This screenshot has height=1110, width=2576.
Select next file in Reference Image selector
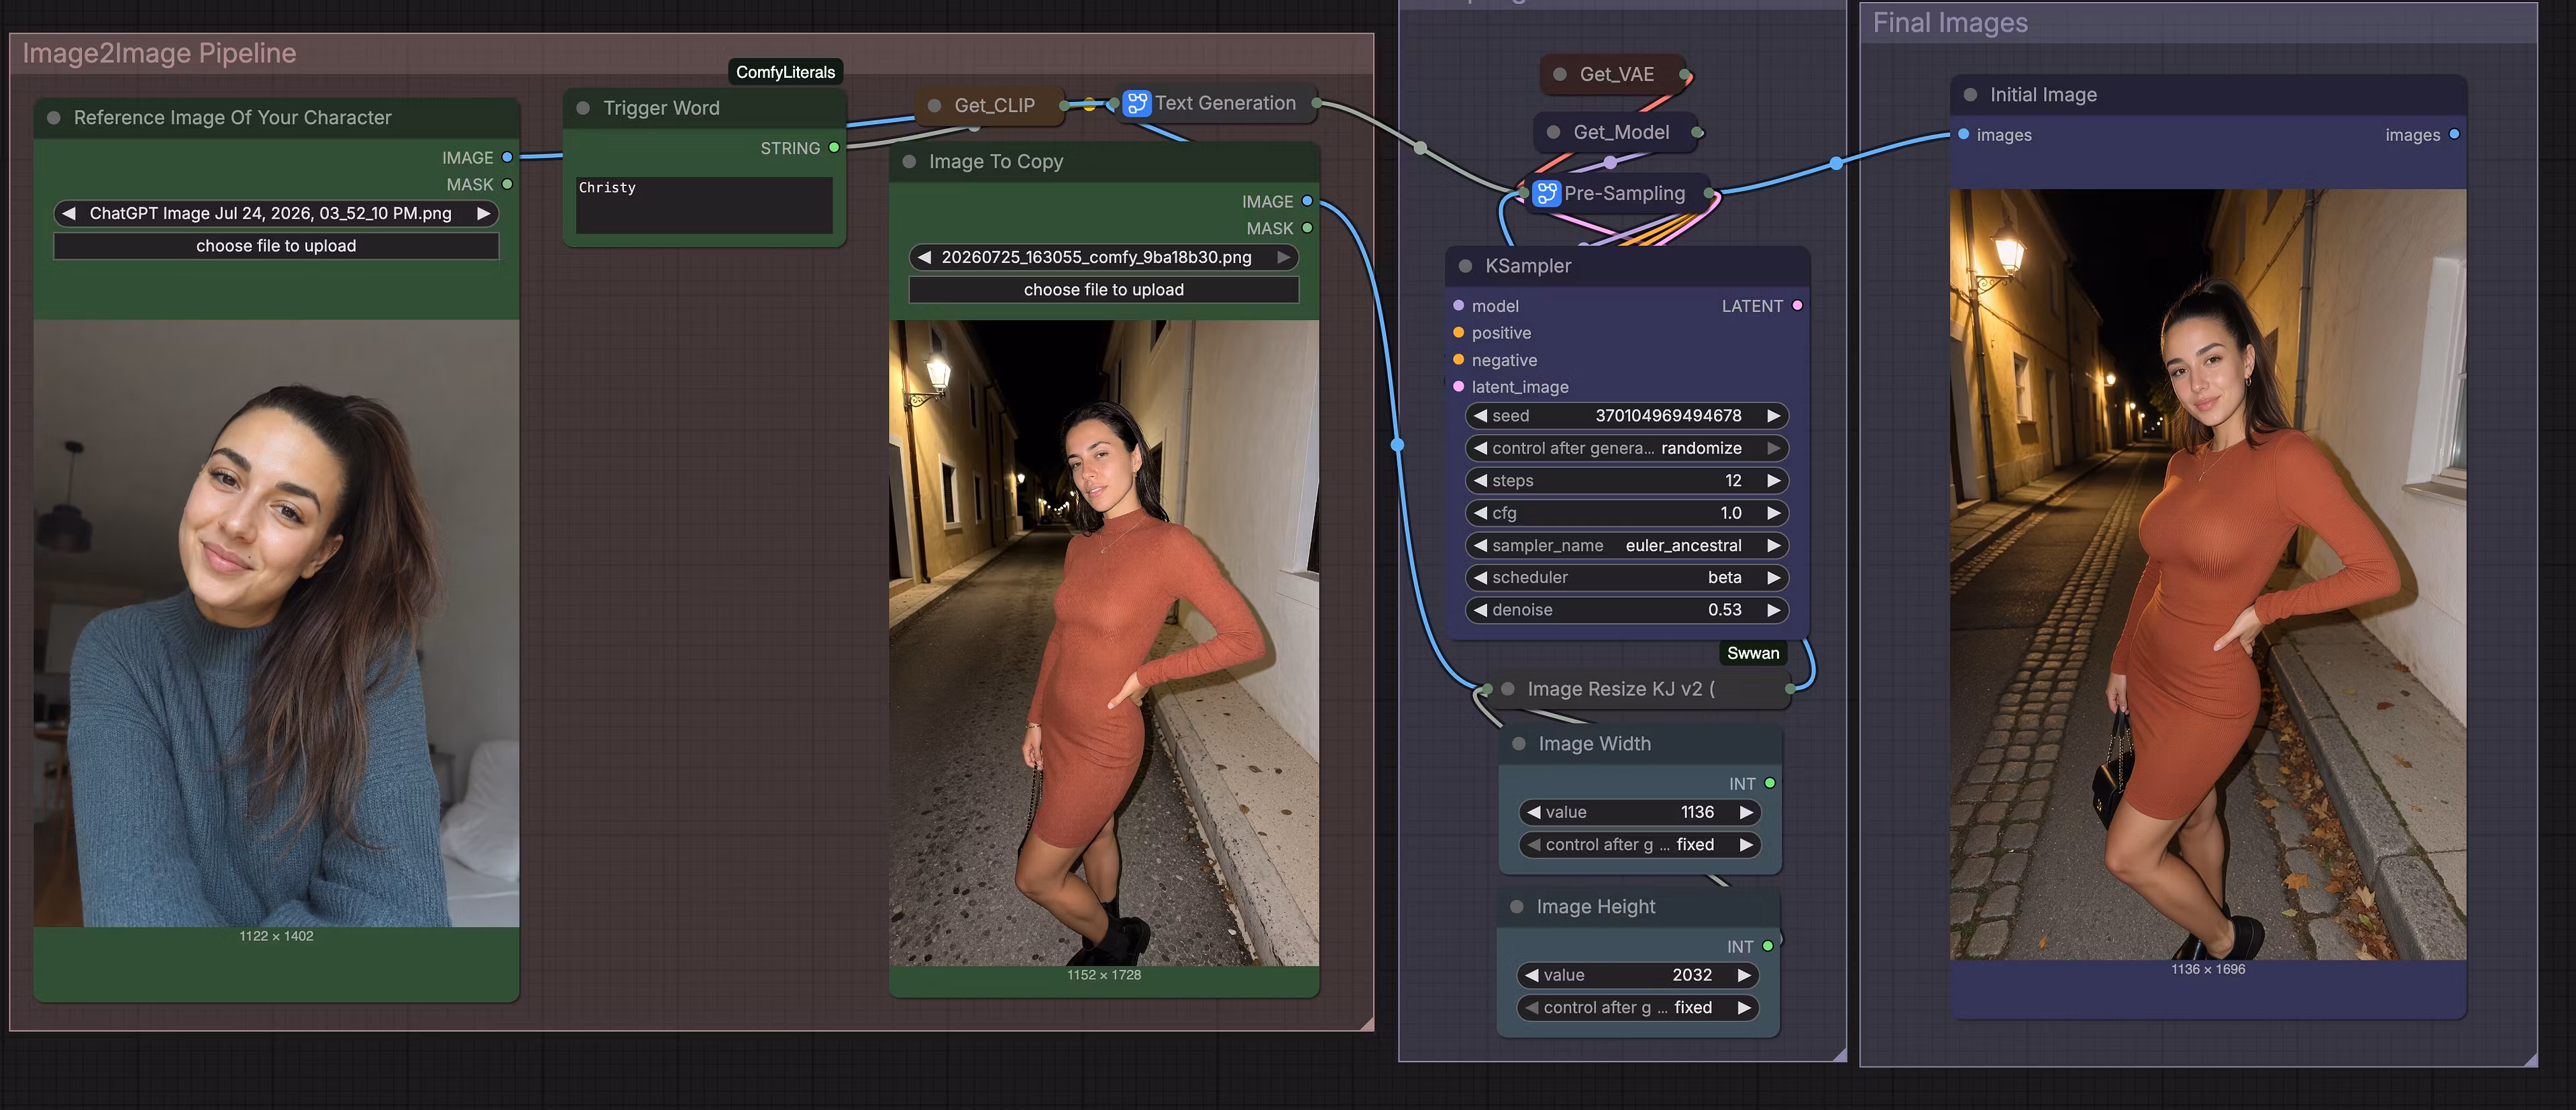pyautogui.click(x=484, y=213)
